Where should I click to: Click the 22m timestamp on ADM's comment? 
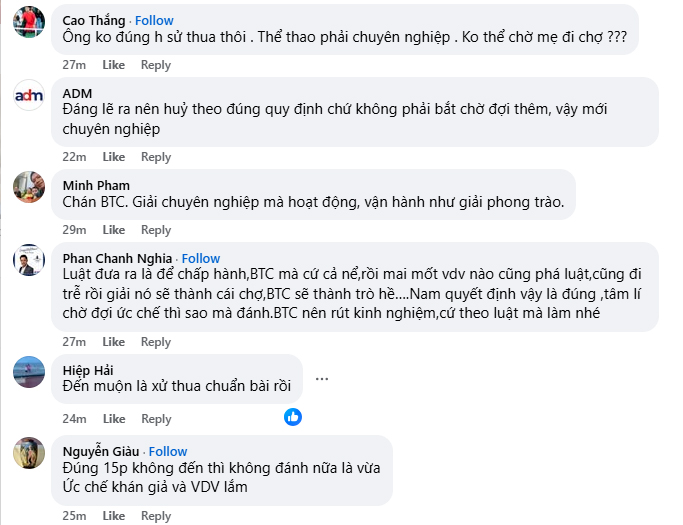pos(75,157)
